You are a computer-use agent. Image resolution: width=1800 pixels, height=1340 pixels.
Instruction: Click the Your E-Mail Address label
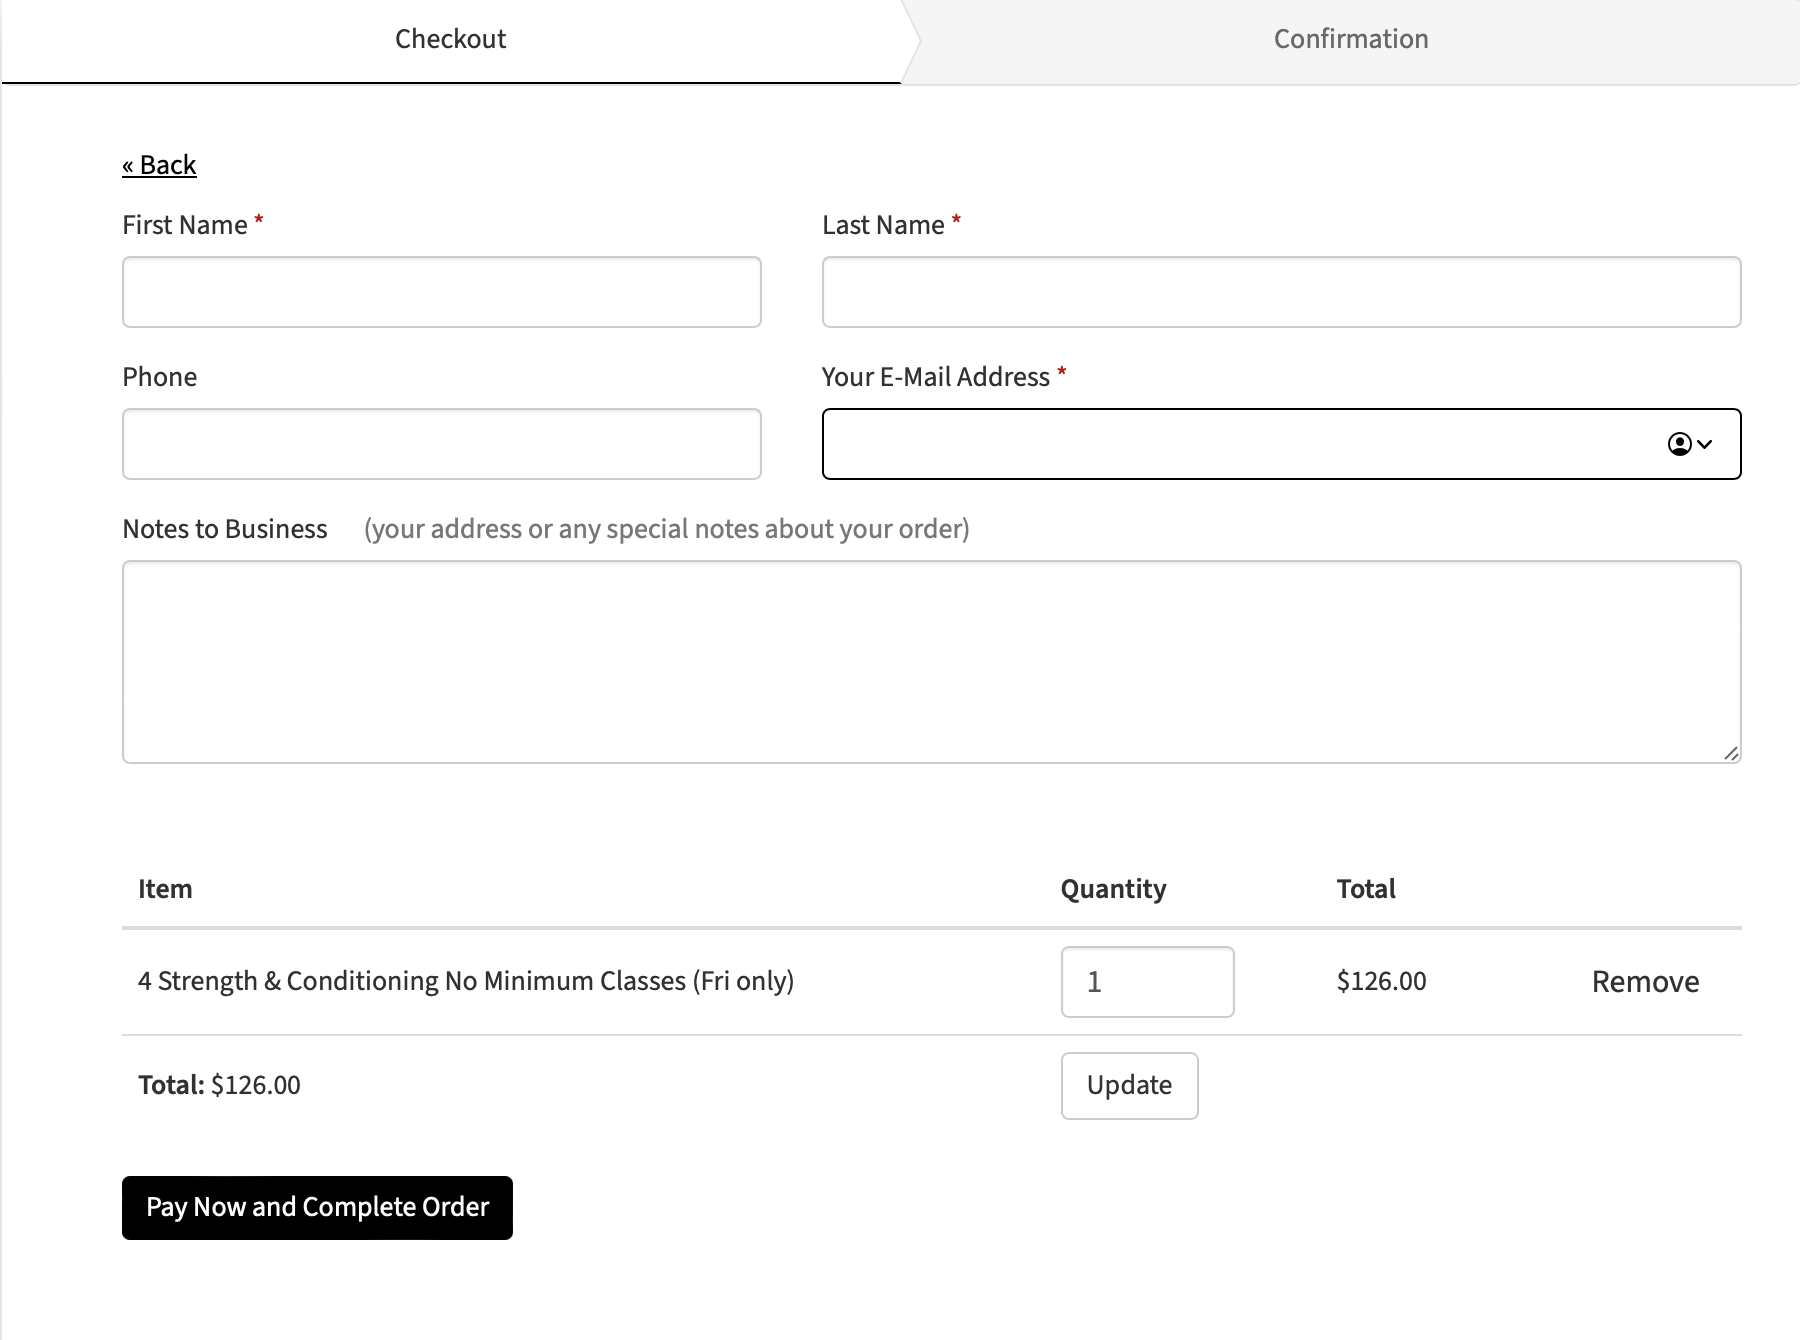tap(935, 377)
